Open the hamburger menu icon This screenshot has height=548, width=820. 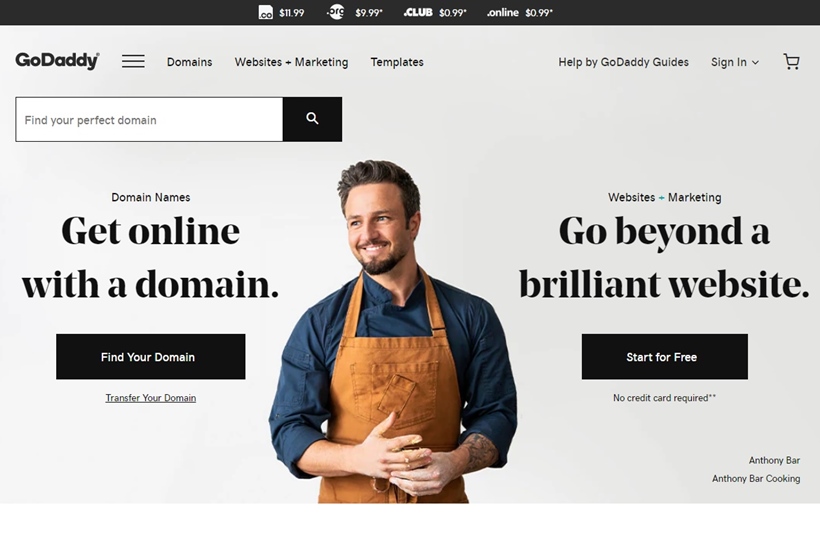point(133,62)
